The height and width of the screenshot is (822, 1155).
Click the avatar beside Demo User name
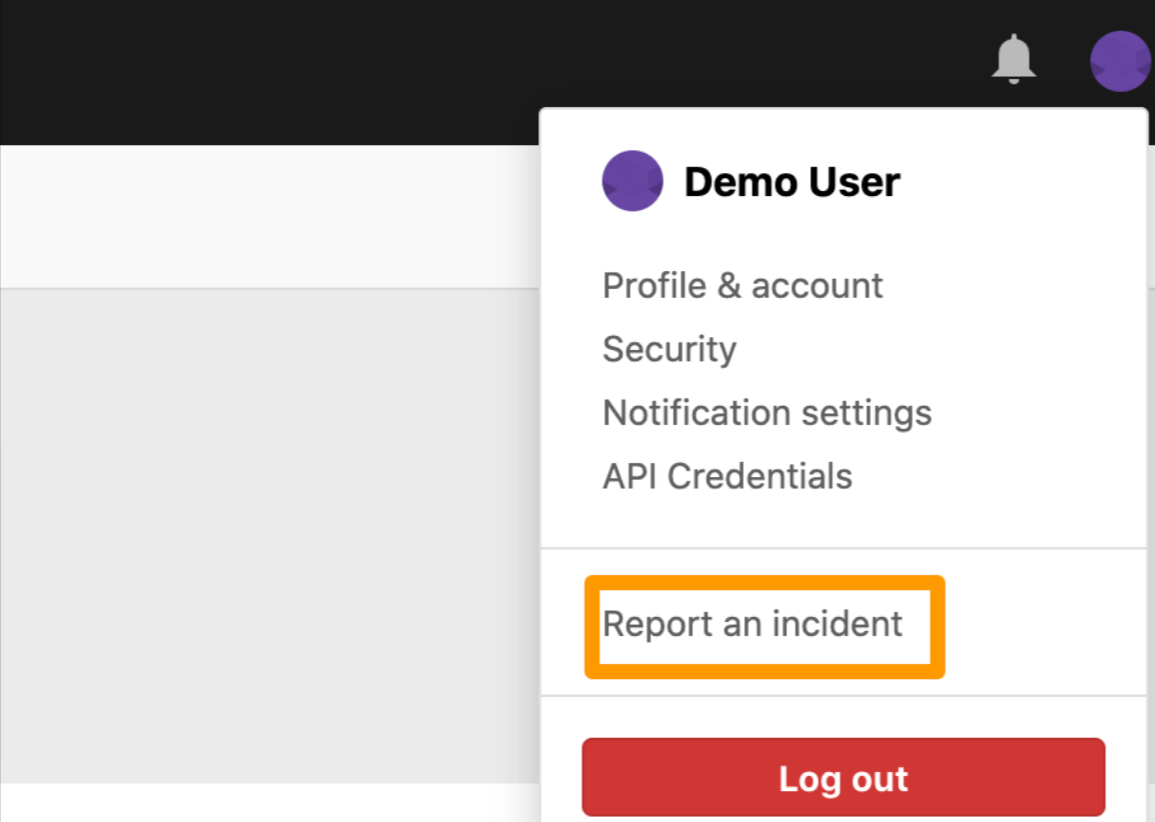[633, 181]
